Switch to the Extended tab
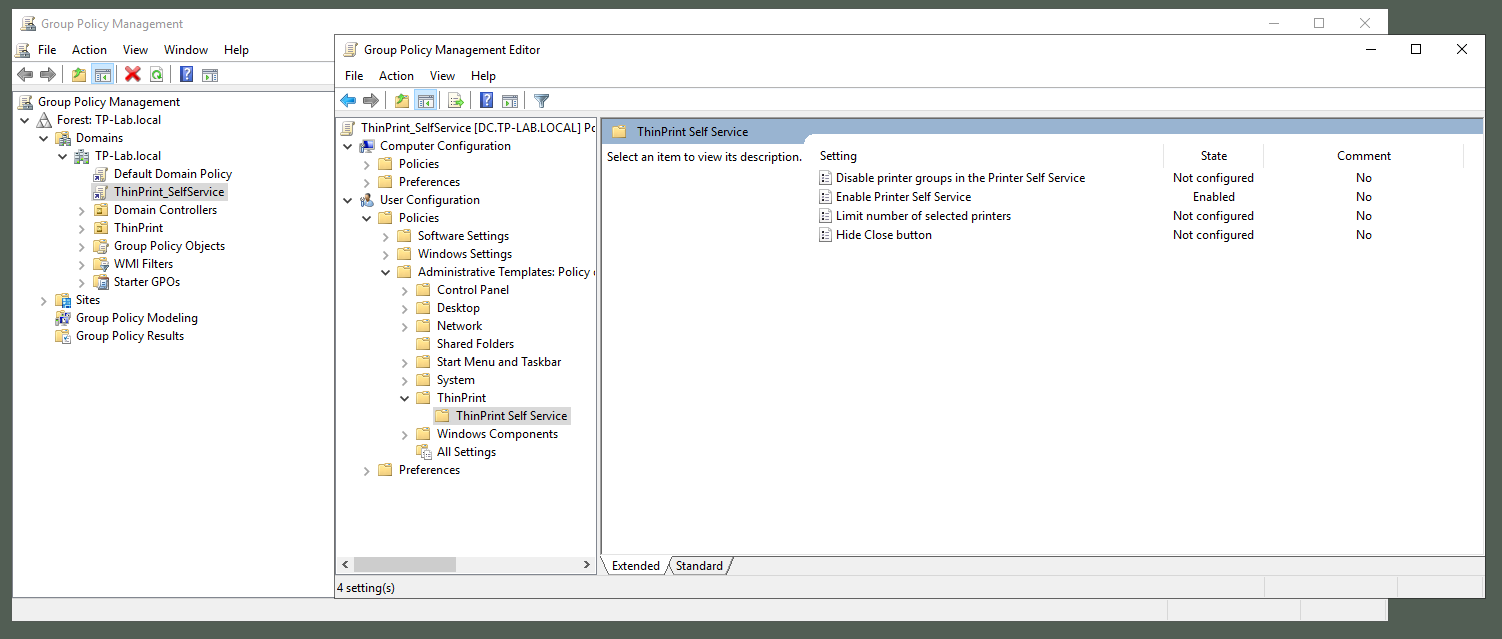The width and height of the screenshot is (1502, 639). click(x=636, y=566)
